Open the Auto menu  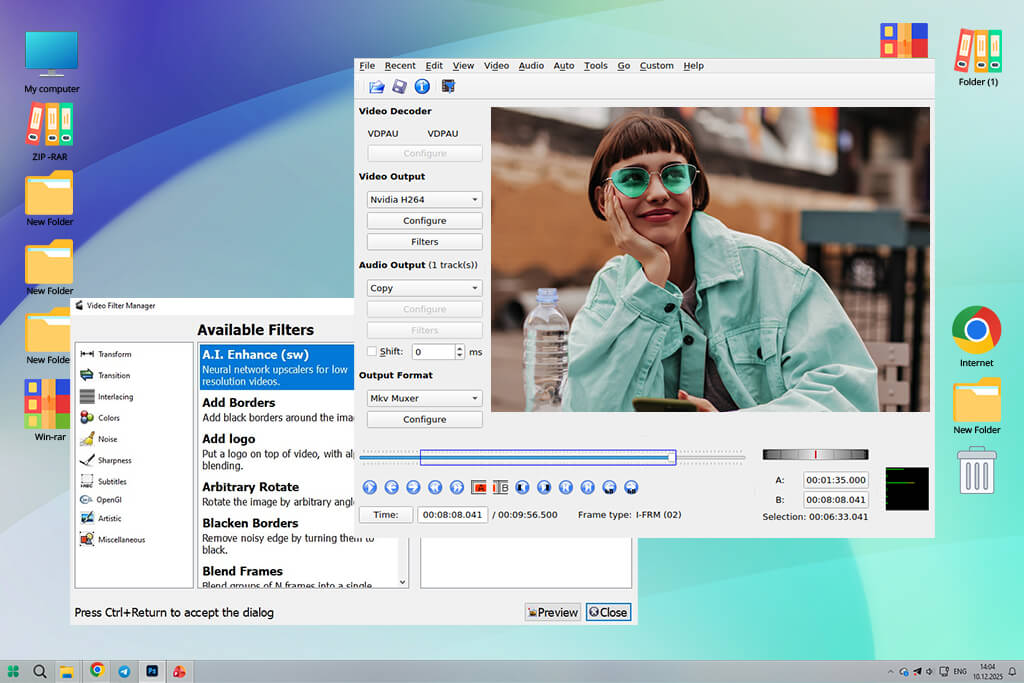point(564,65)
